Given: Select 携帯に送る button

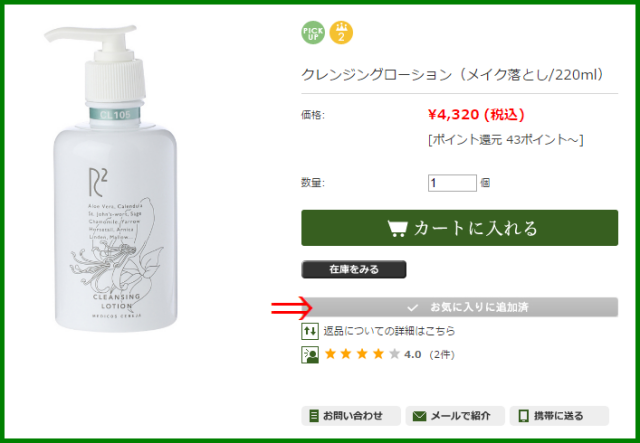Looking at the screenshot, I should click(x=559, y=416).
